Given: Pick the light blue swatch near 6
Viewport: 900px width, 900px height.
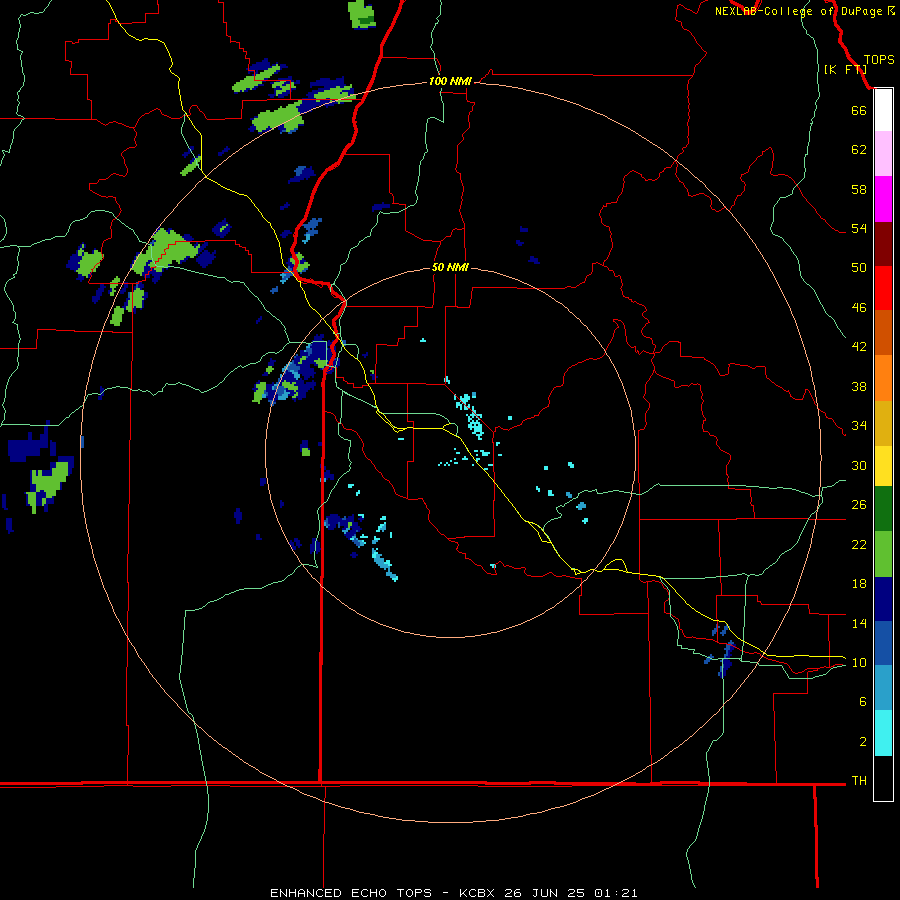Looking at the screenshot, I should click(x=883, y=688).
